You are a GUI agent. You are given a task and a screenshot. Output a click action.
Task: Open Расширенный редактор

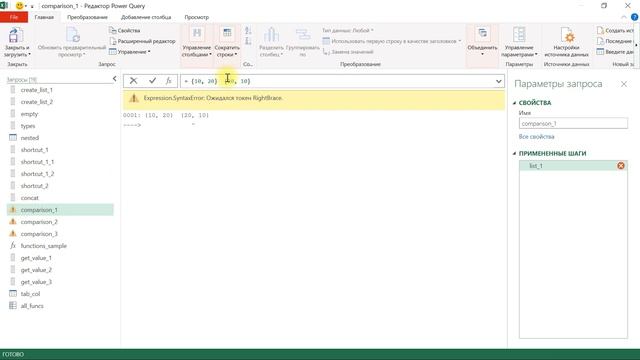coord(142,41)
